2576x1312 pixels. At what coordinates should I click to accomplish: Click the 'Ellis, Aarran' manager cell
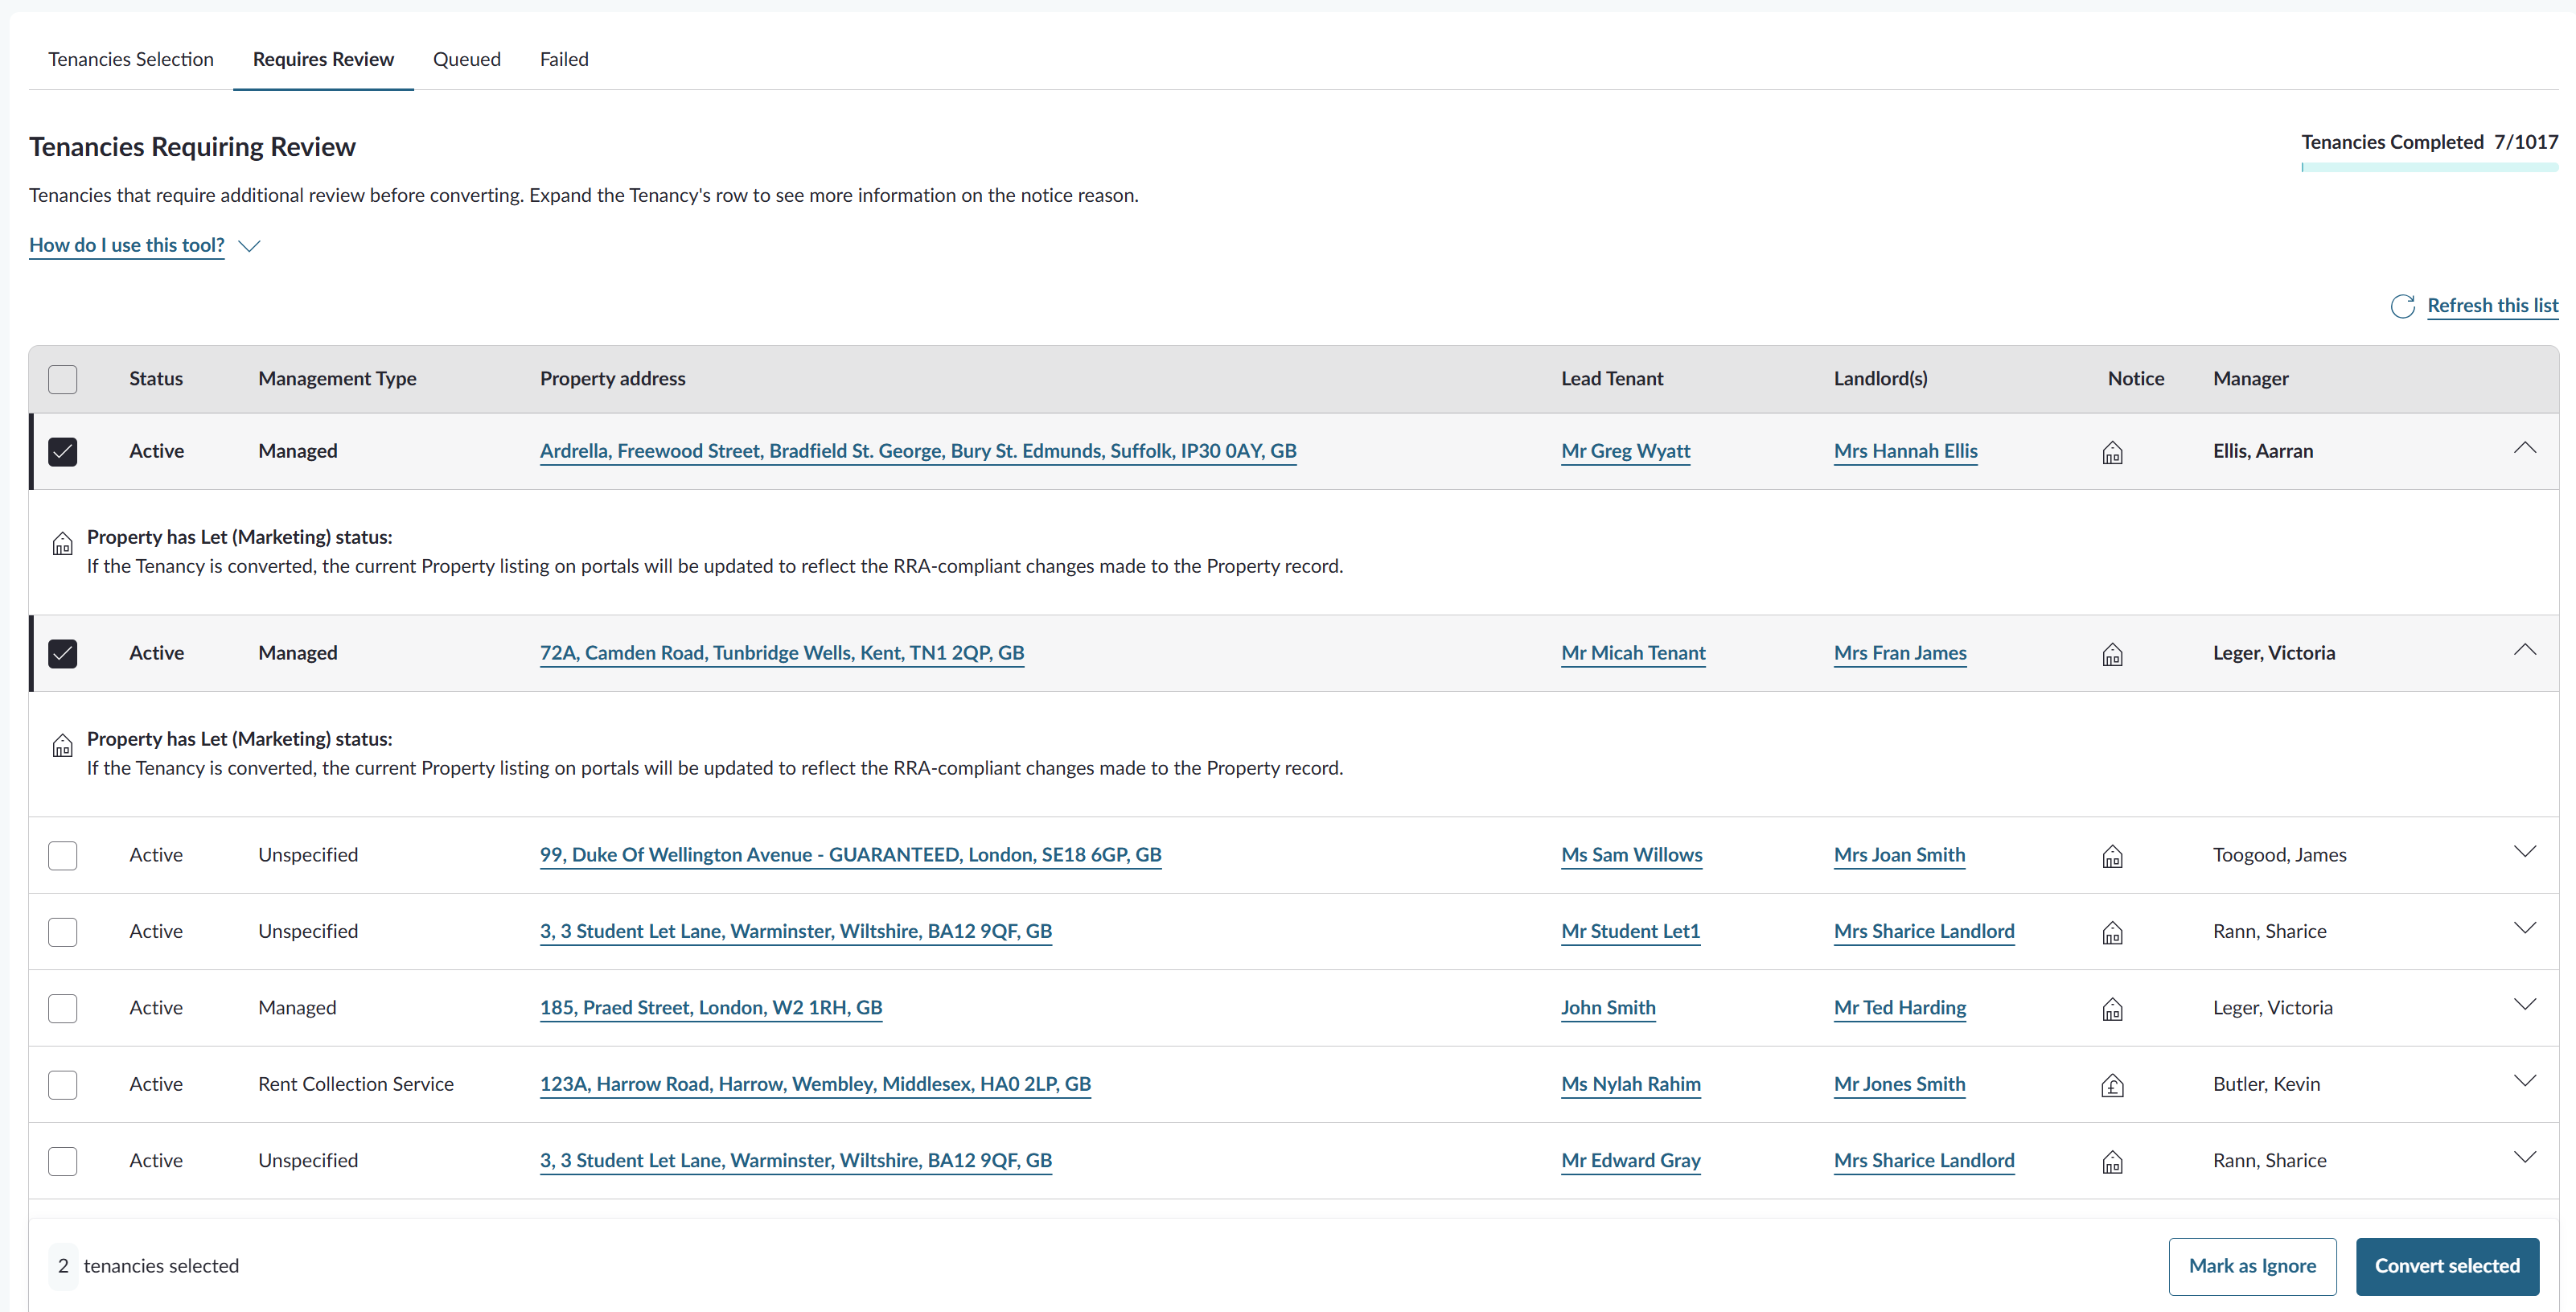click(2262, 451)
